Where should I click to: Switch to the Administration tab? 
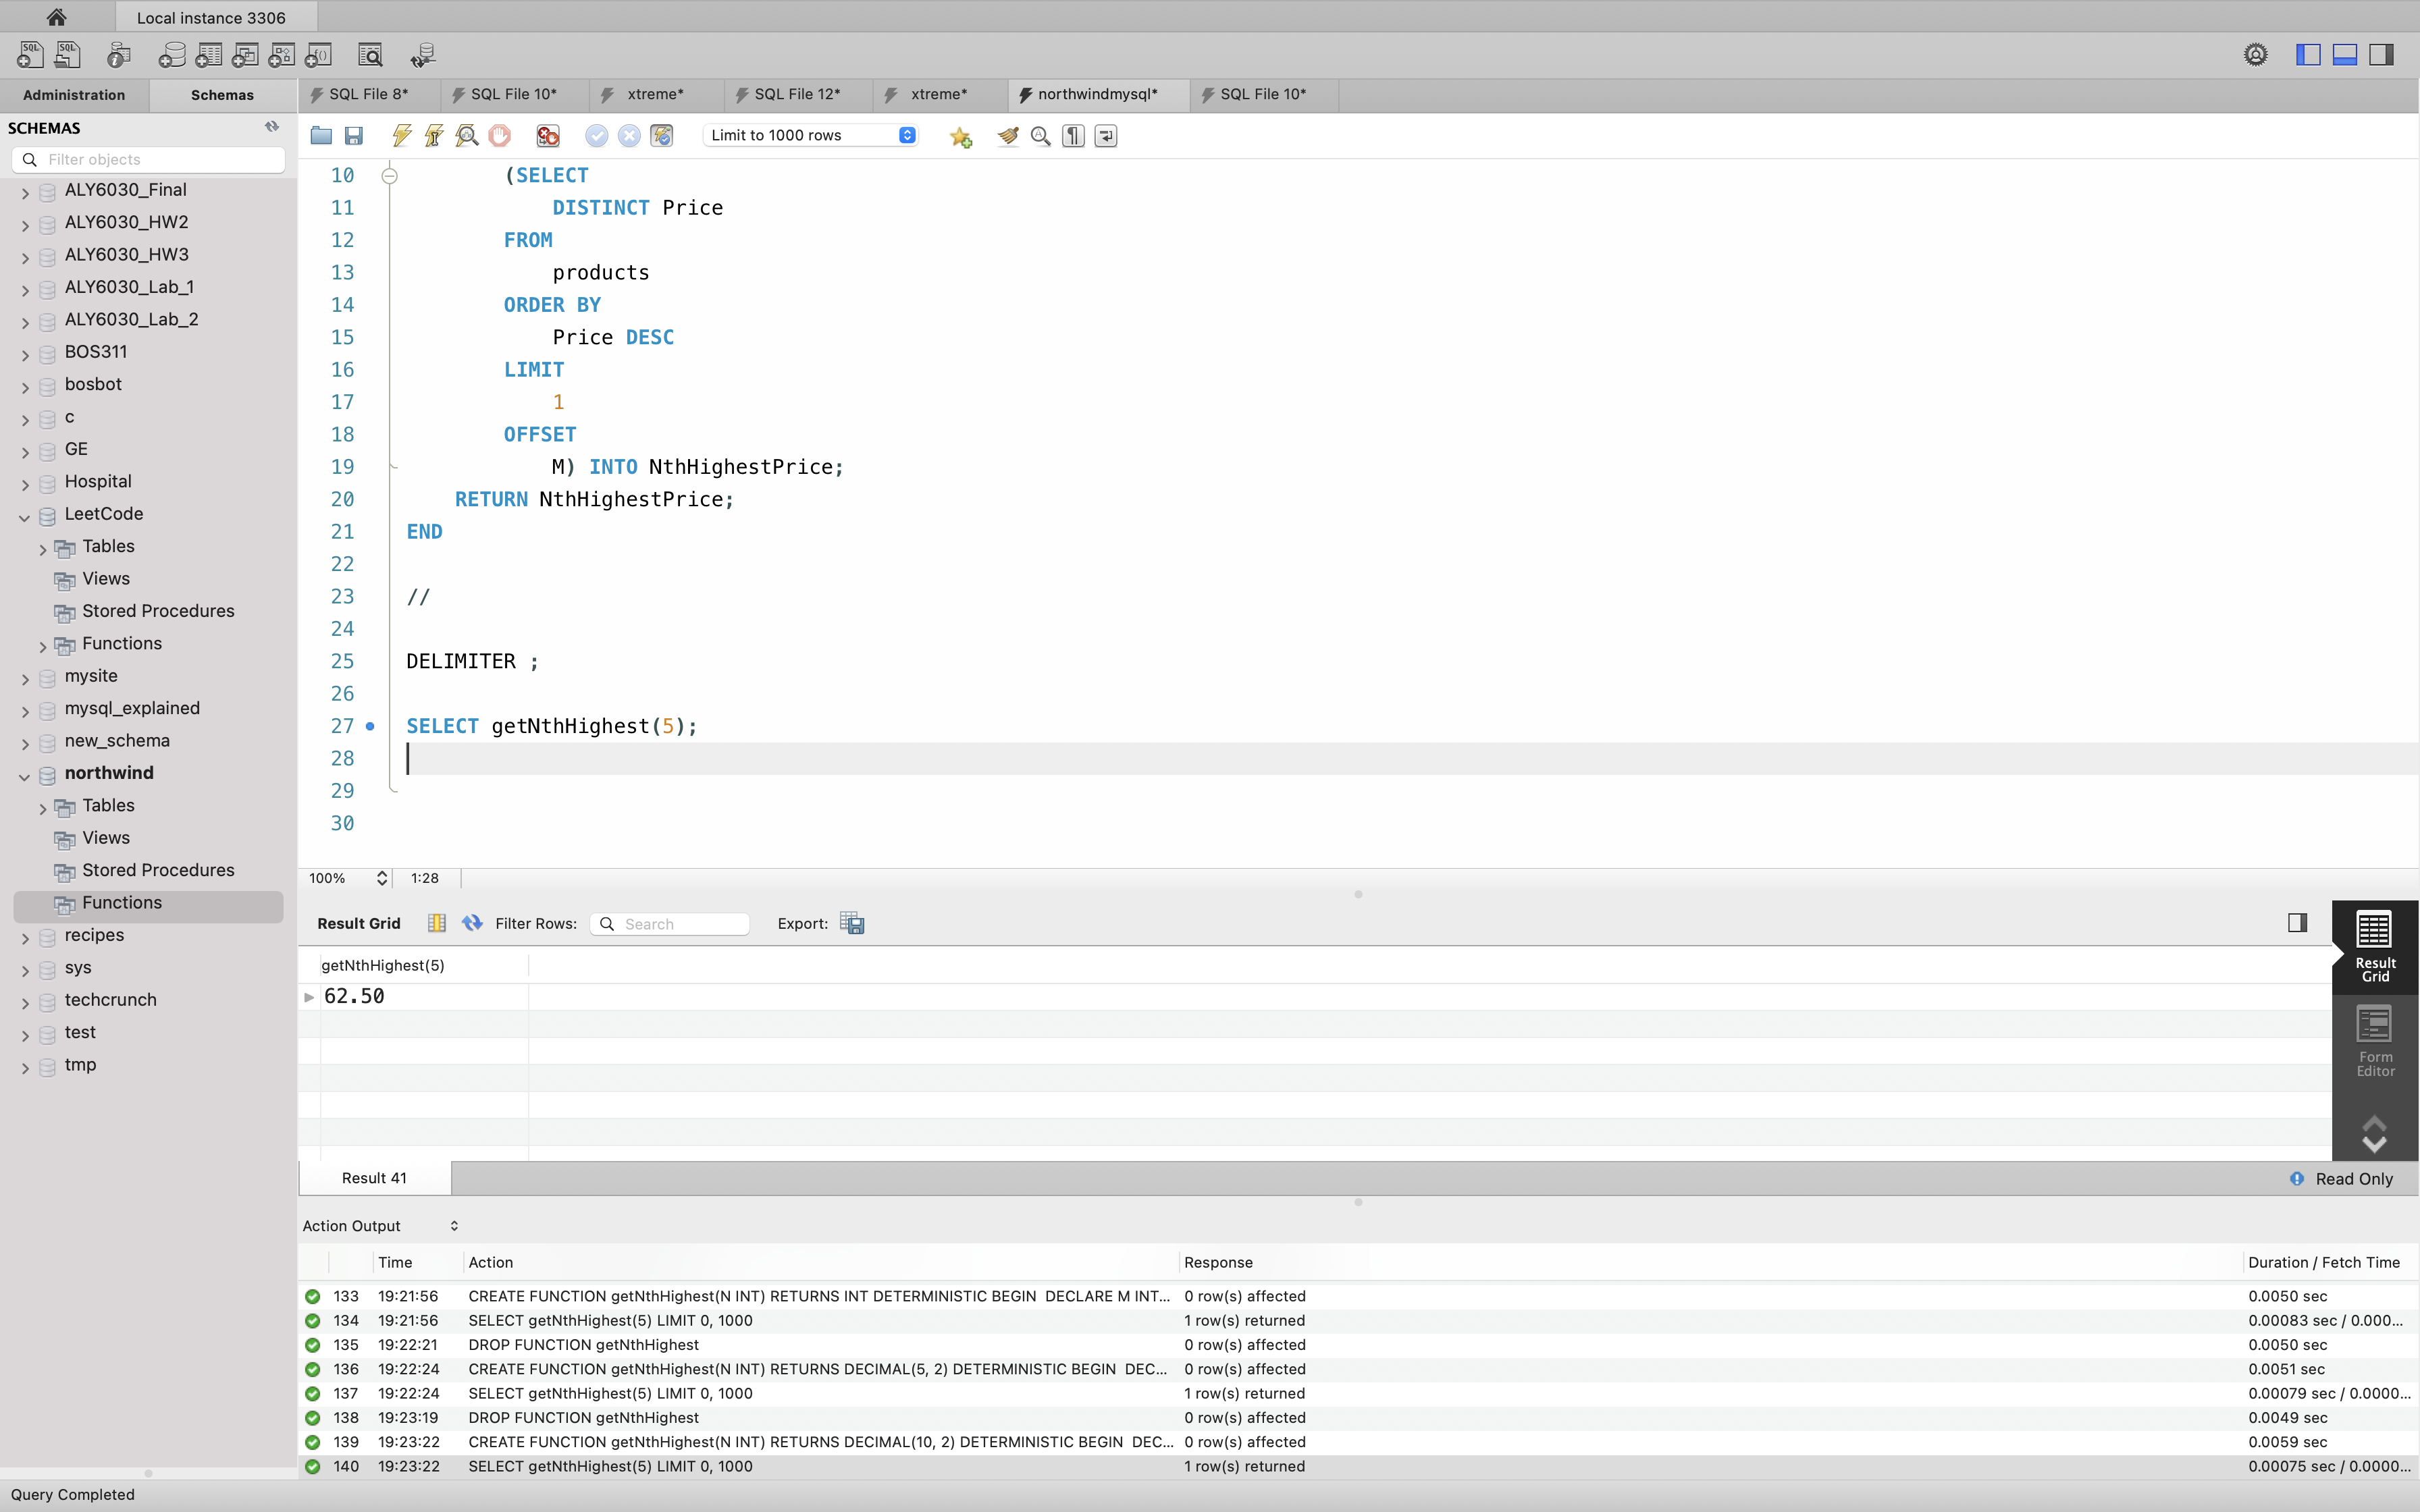pos(74,95)
